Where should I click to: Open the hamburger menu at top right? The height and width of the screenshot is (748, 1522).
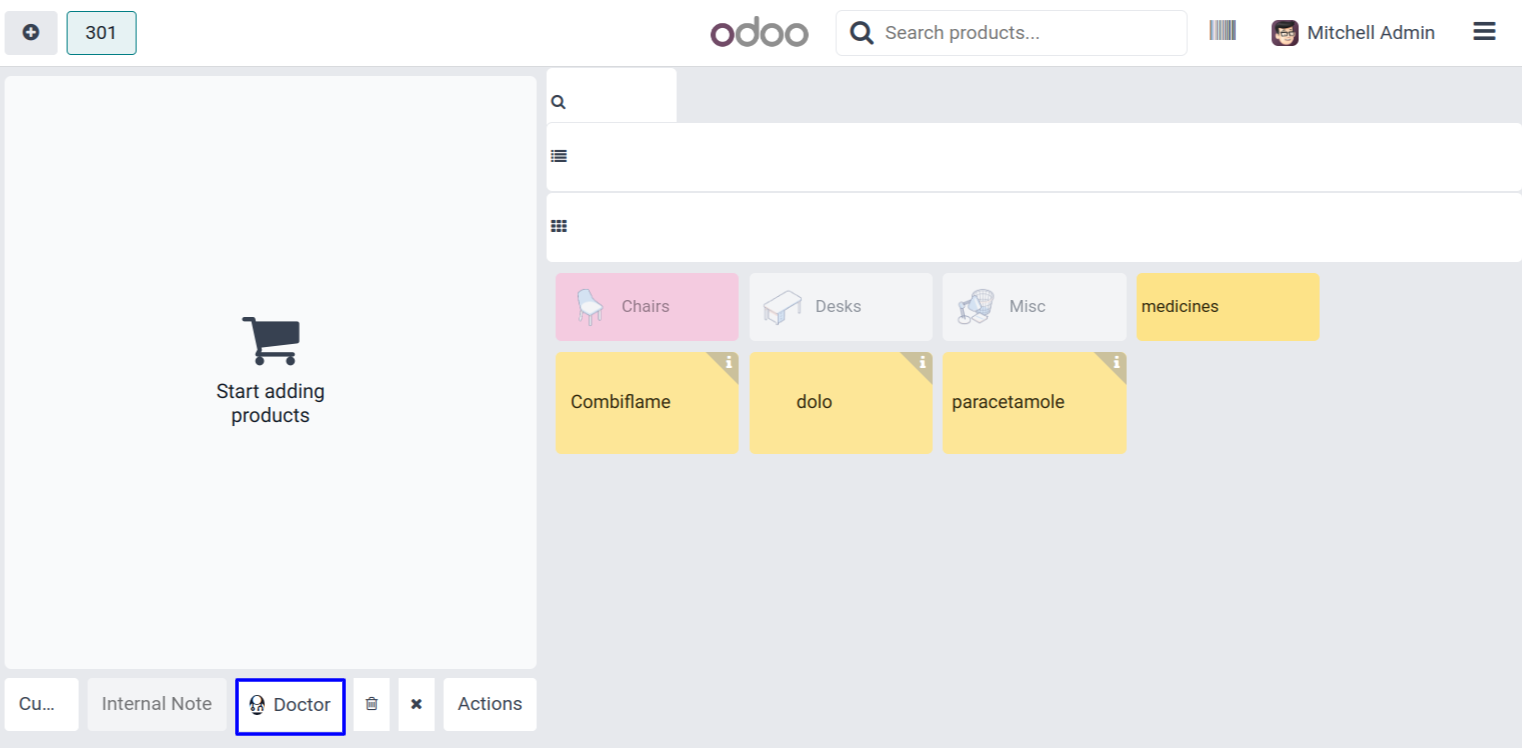coord(1484,32)
